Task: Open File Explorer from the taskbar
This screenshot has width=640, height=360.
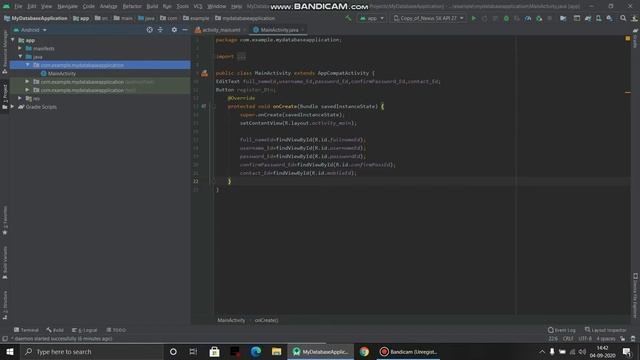Action: point(276,351)
